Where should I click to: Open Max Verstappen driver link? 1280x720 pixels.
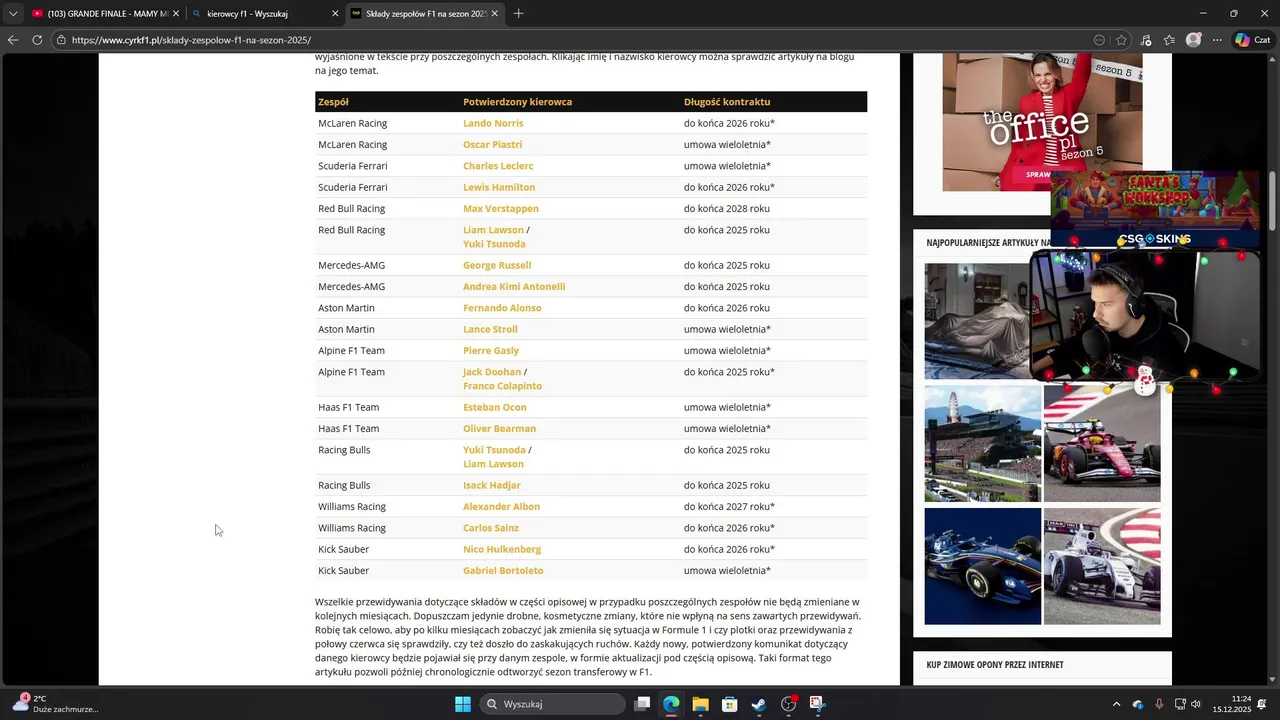501,208
